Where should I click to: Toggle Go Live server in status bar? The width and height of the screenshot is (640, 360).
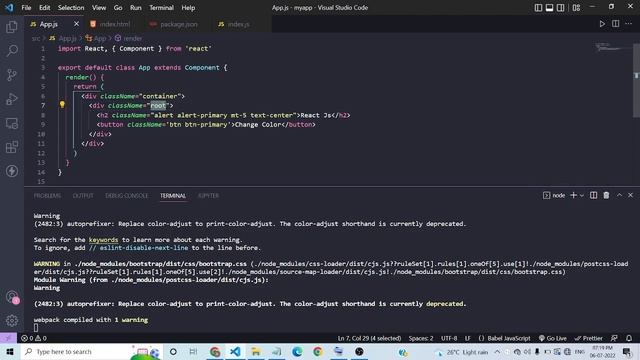pyautogui.click(x=552, y=338)
